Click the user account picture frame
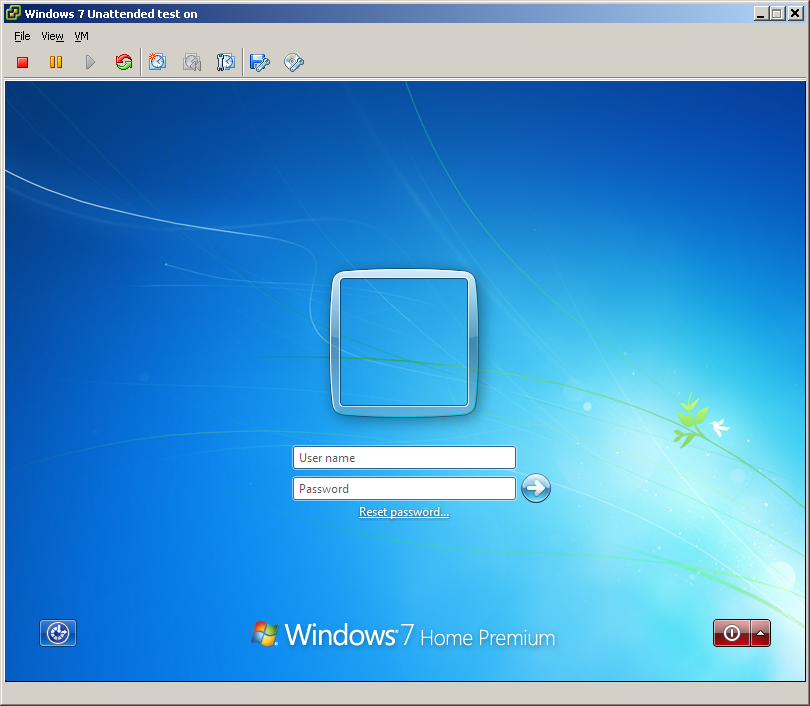Viewport: 810px width, 706px height. [x=403, y=343]
